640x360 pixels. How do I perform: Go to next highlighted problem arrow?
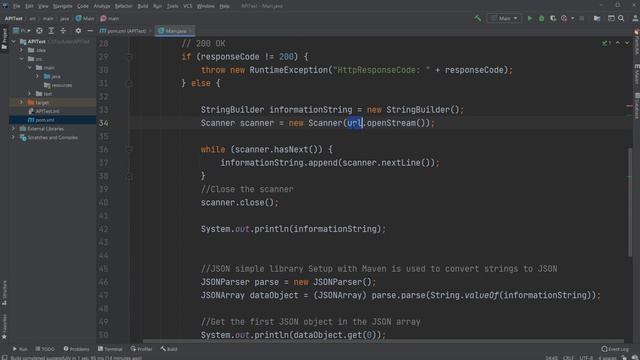pos(627,43)
